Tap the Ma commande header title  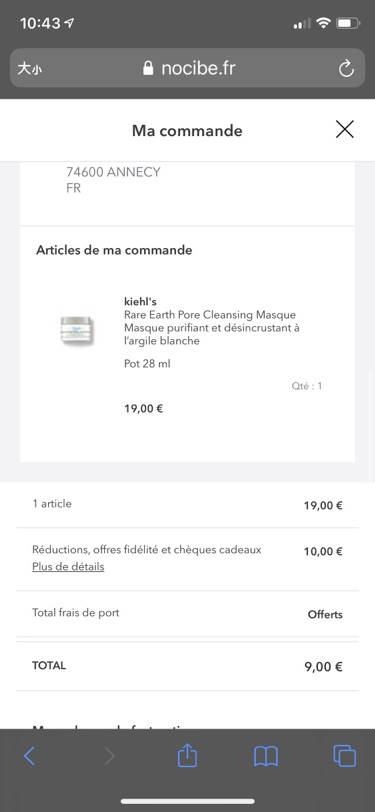(187, 130)
